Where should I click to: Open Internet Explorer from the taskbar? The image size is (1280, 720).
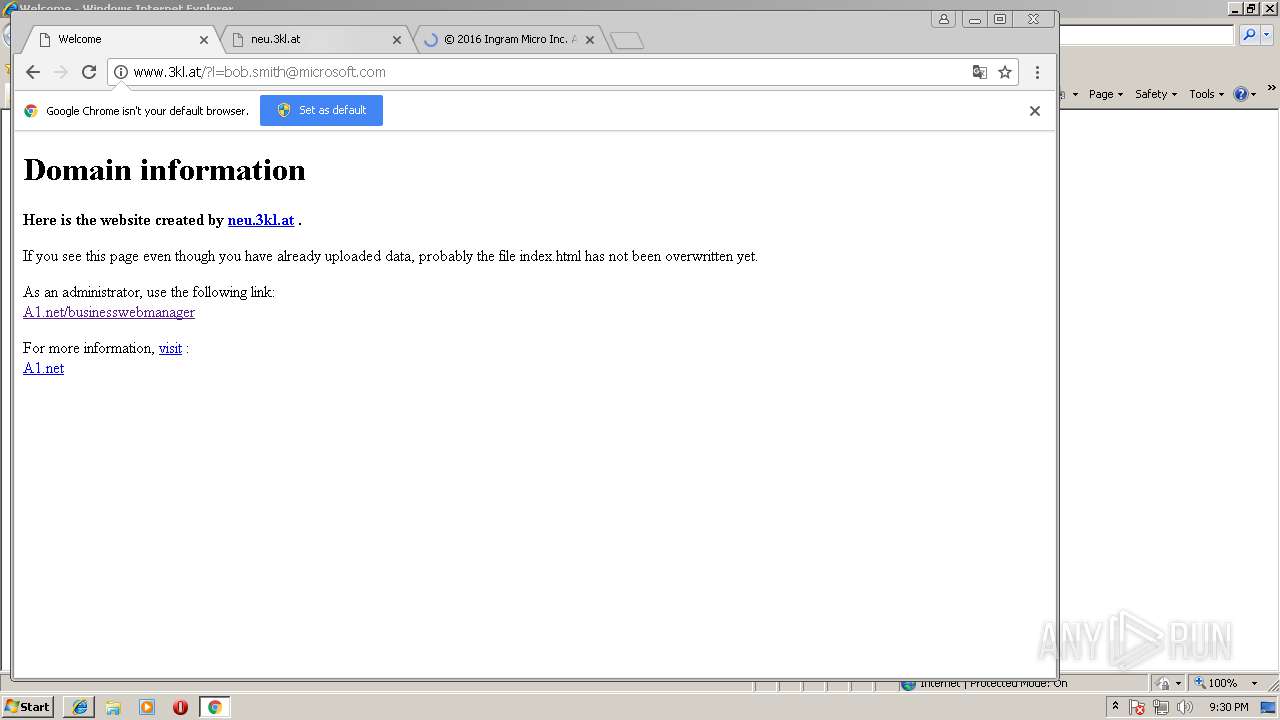click(x=79, y=707)
